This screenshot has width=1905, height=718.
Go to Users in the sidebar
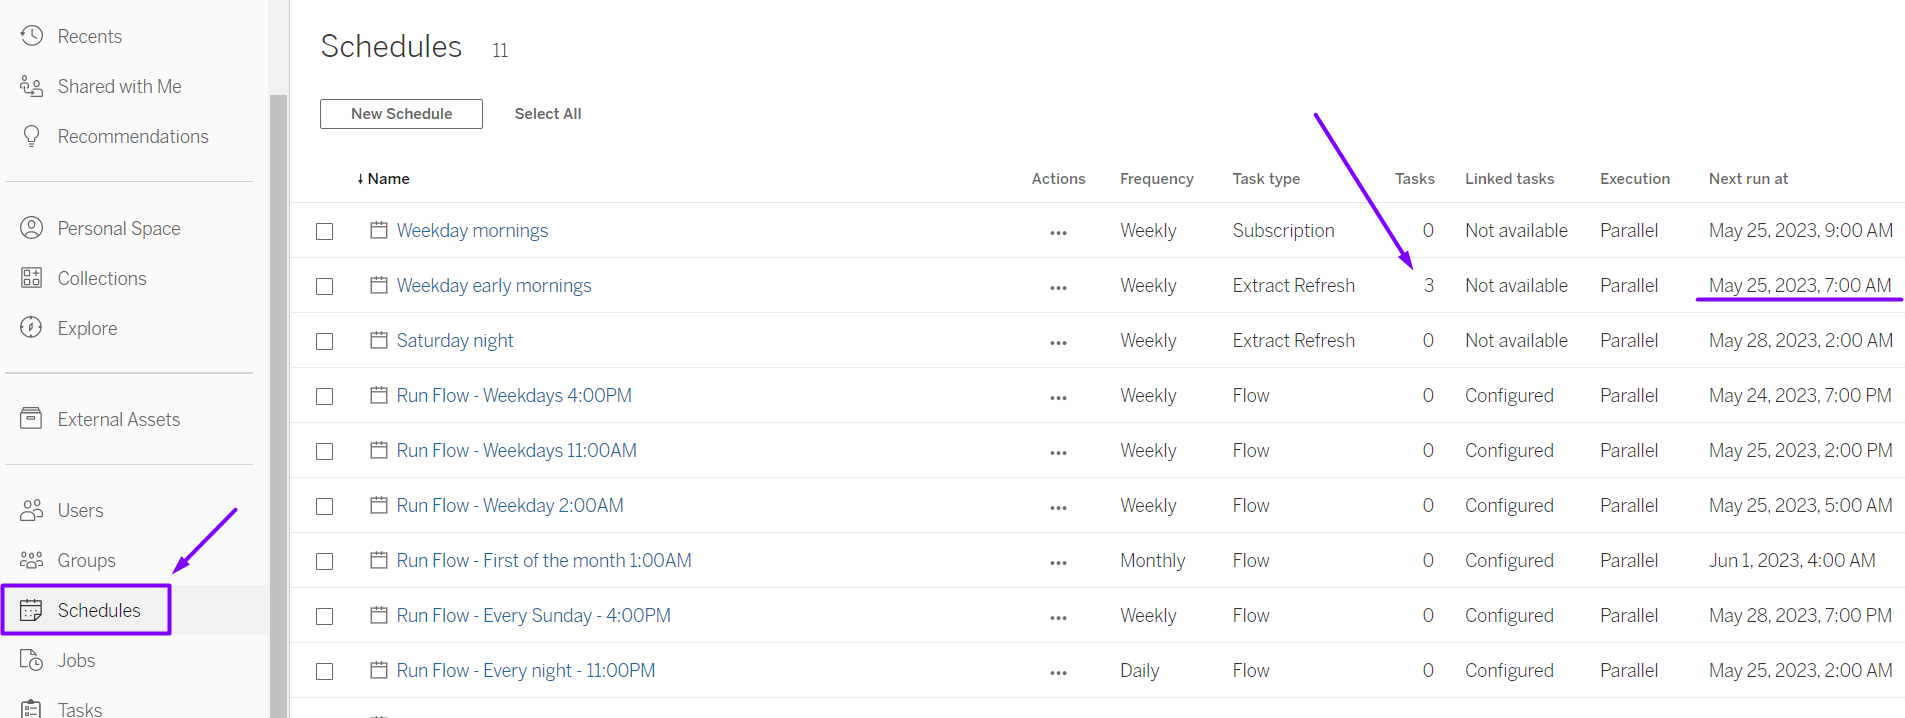click(x=80, y=510)
